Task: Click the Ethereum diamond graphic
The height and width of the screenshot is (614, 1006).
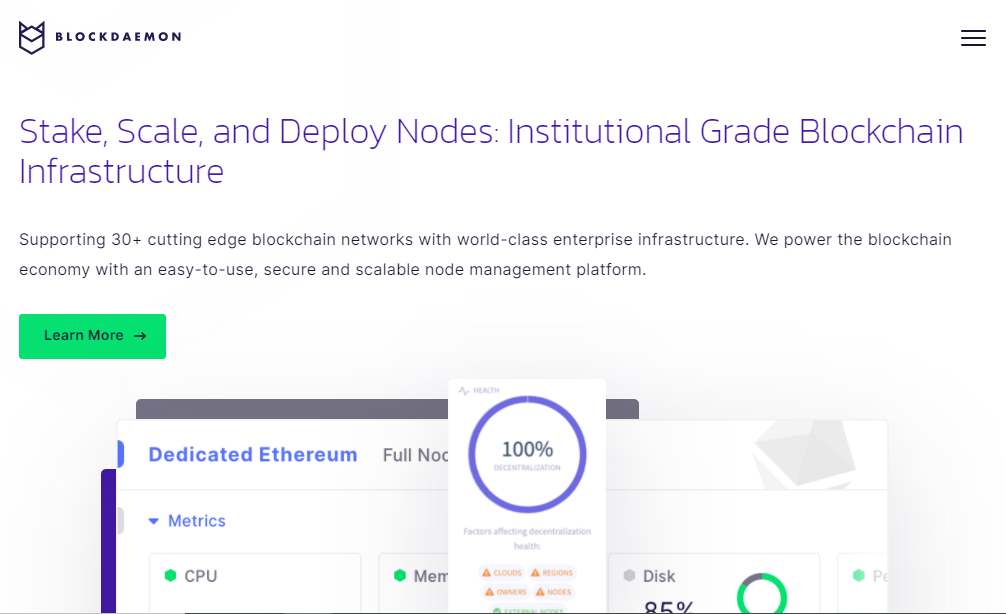Action: [x=805, y=454]
